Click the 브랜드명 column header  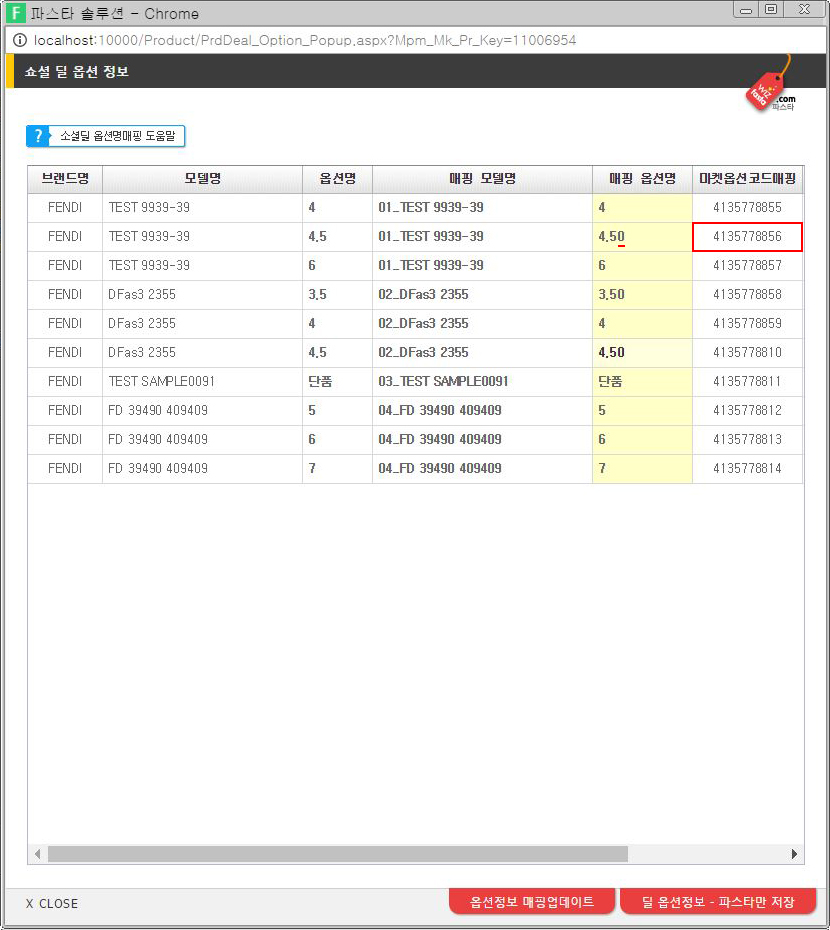point(65,179)
